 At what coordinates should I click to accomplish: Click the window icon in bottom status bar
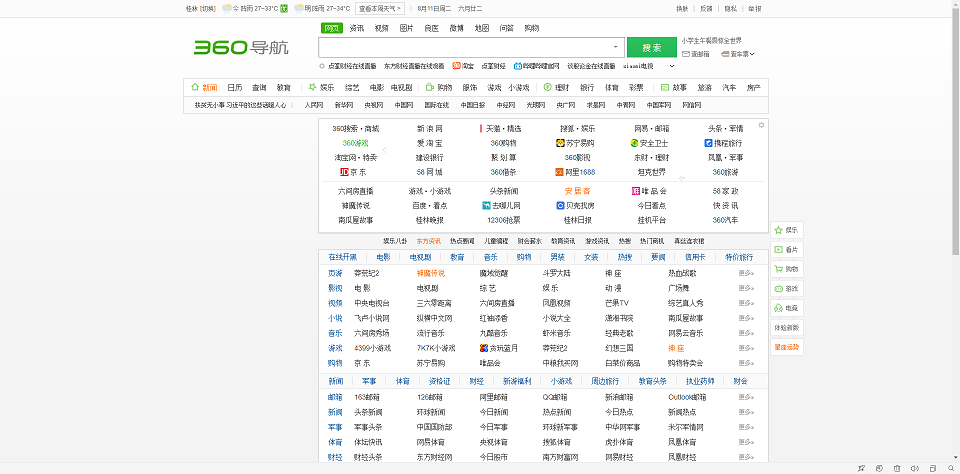(932, 468)
